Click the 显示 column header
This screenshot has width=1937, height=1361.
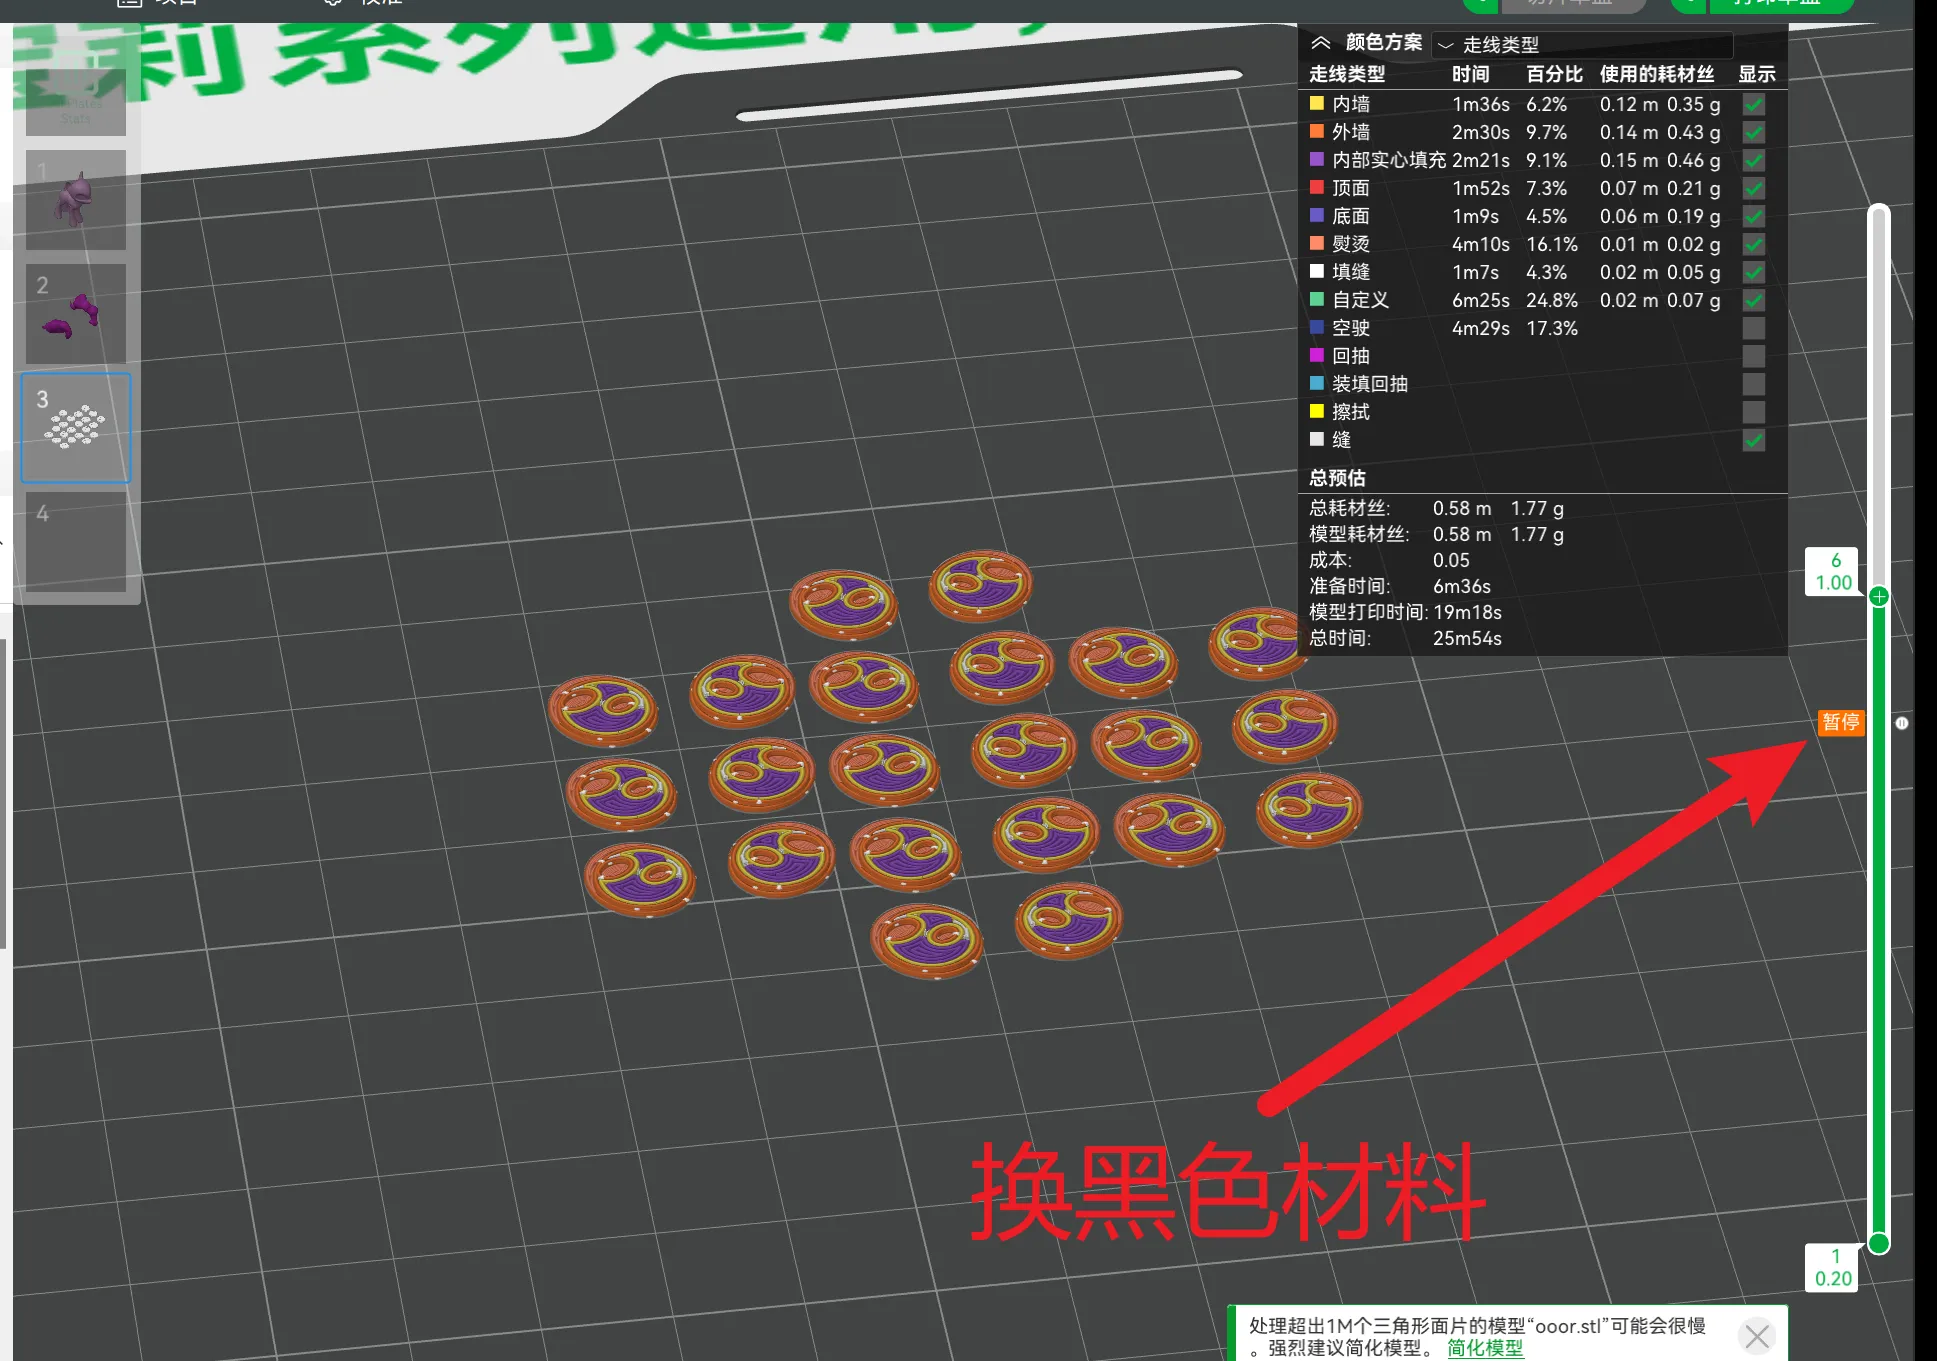click(x=1756, y=74)
